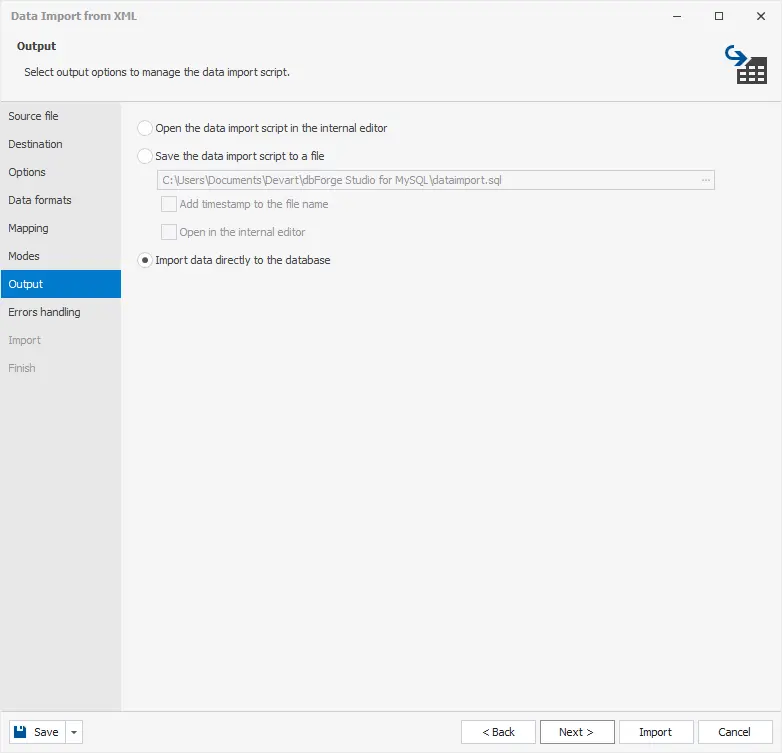Image resolution: width=782 pixels, height=753 pixels.
Task: Click the floppy disk Save icon
Action: coord(22,732)
